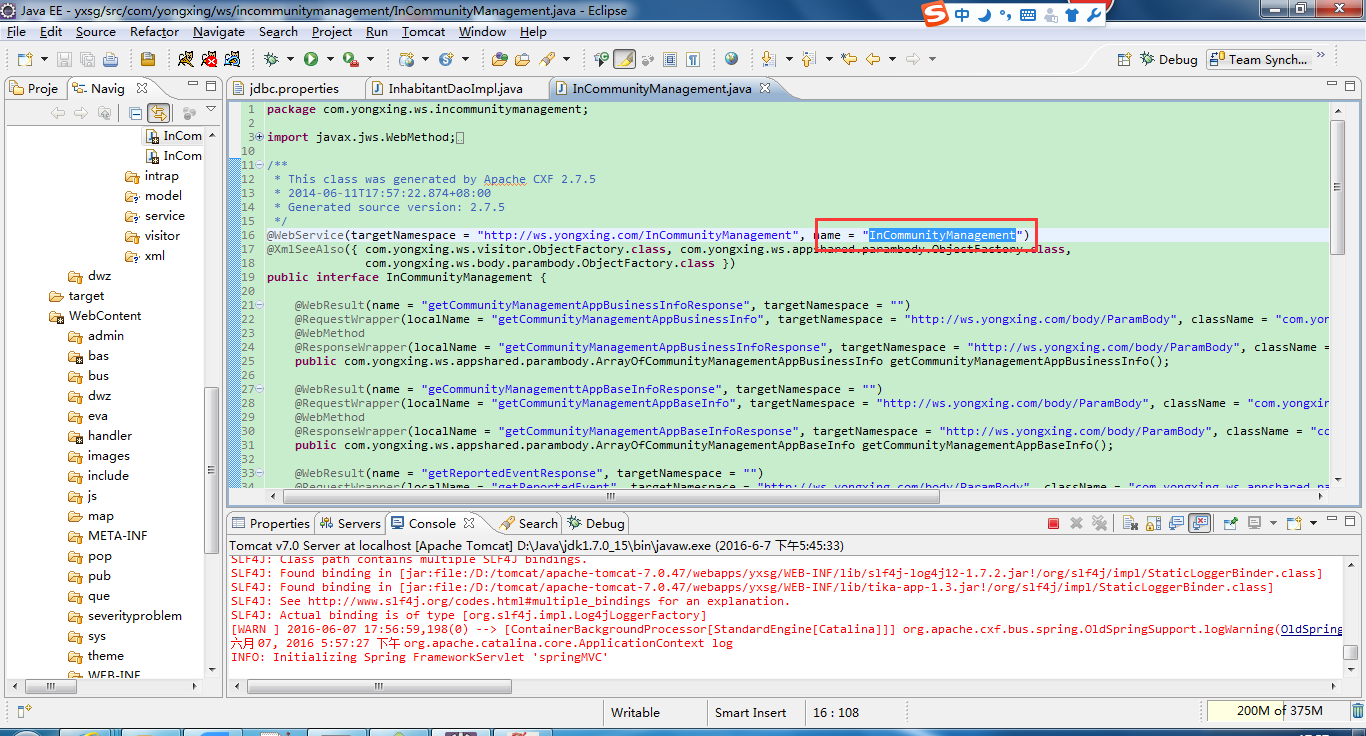
Task: Click the Last Edit Location icon
Action: [x=849, y=59]
